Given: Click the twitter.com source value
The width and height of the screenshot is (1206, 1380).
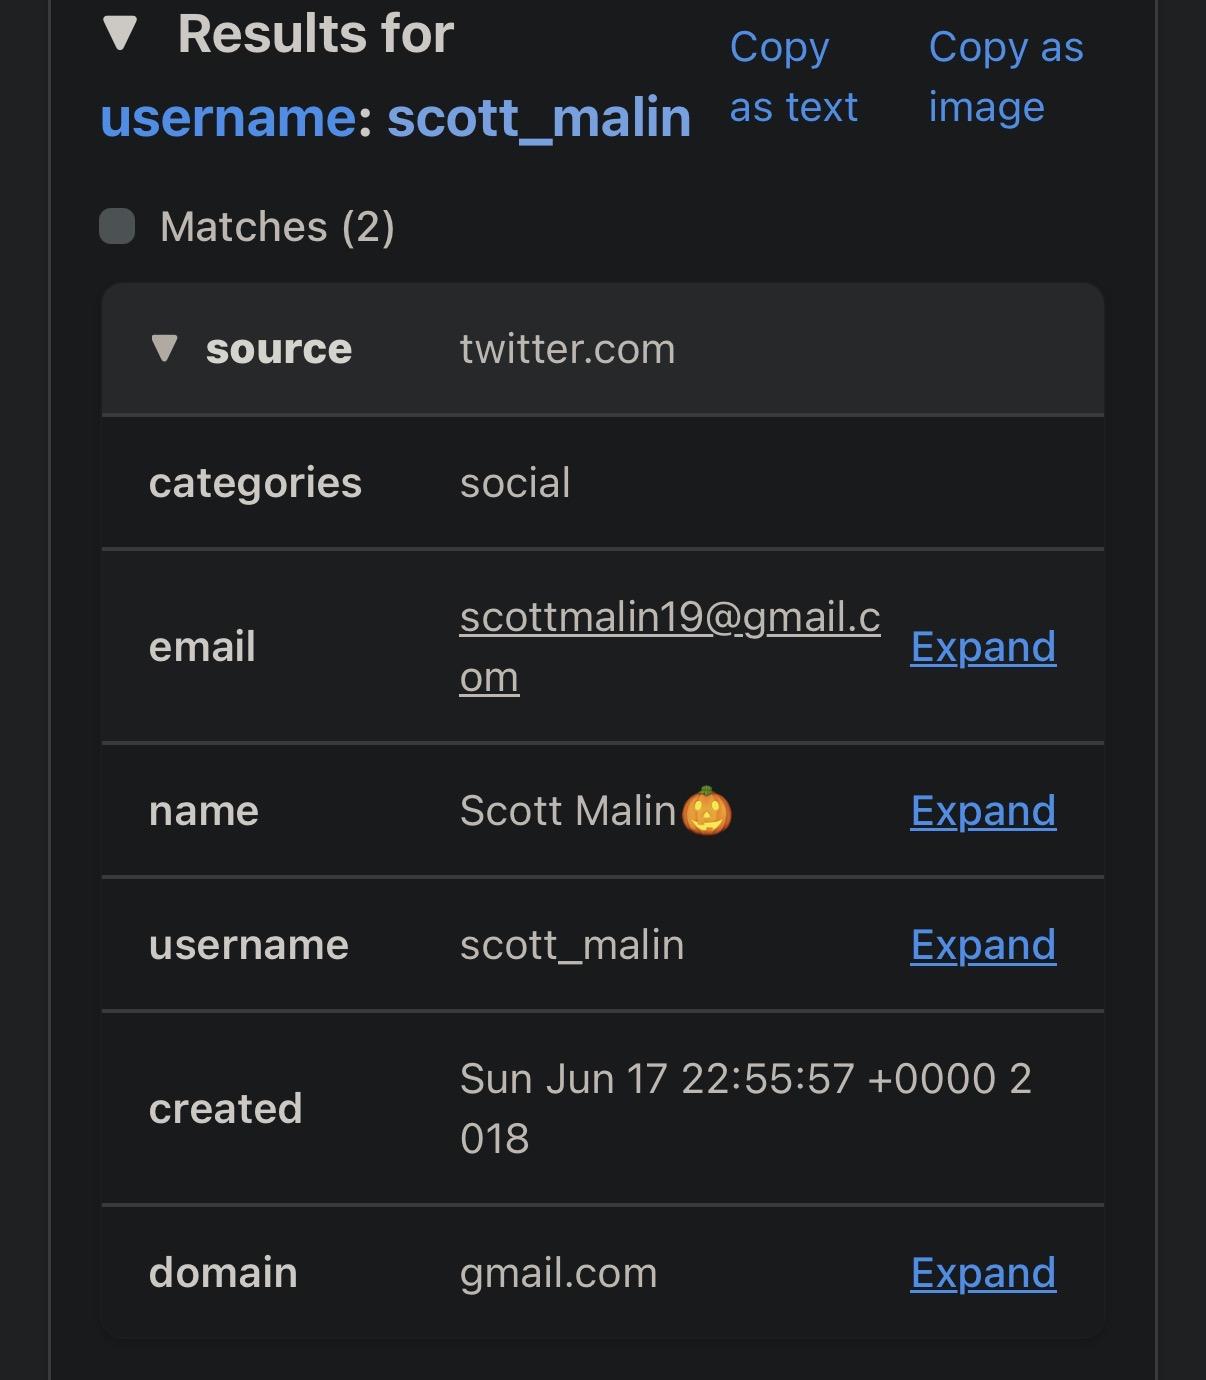Looking at the screenshot, I should [567, 350].
